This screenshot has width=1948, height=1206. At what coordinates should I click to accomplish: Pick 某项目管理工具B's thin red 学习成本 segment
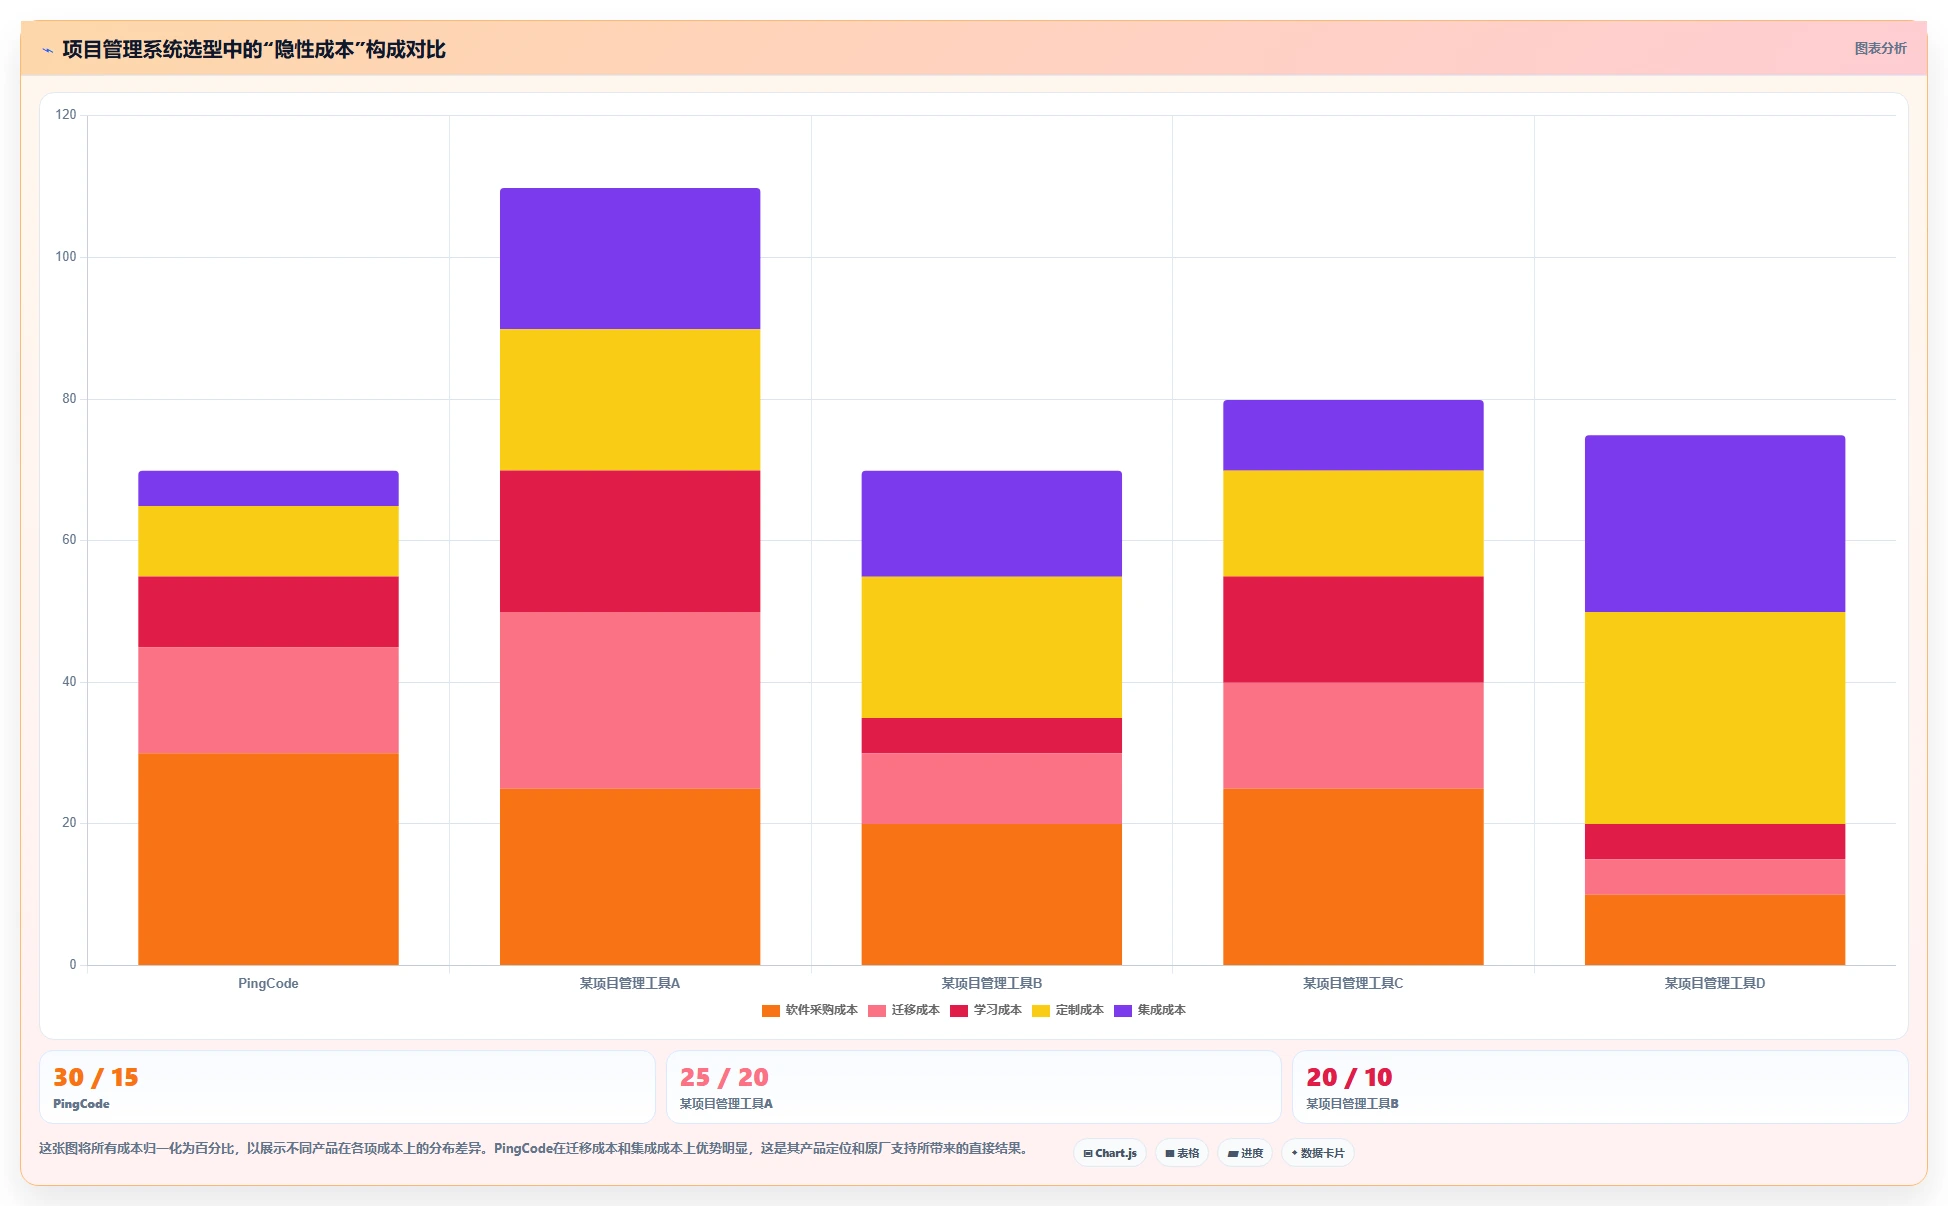tap(992, 735)
